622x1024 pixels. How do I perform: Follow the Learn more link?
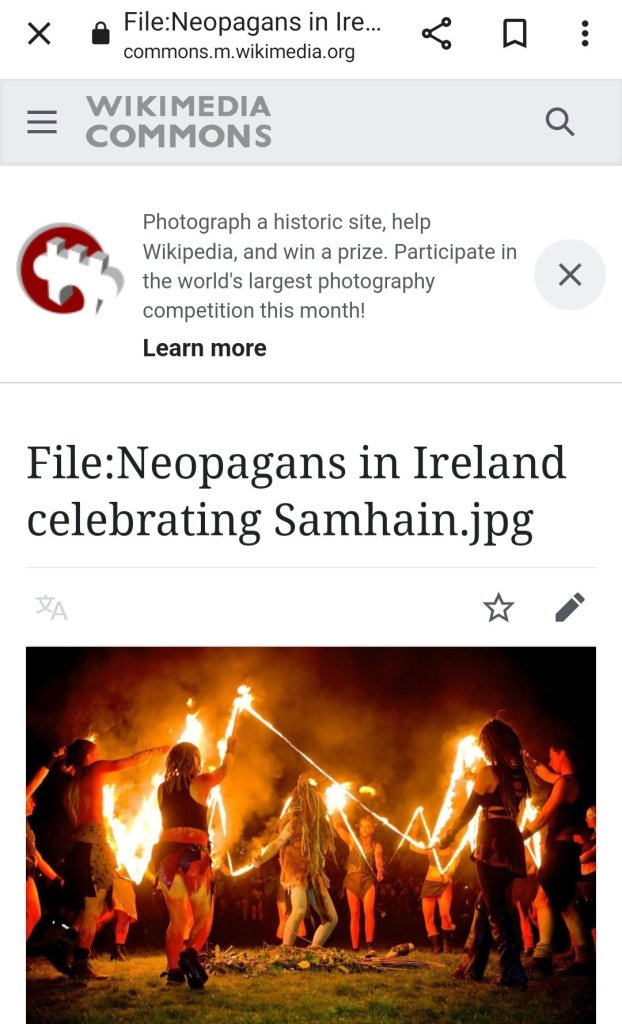tap(205, 348)
